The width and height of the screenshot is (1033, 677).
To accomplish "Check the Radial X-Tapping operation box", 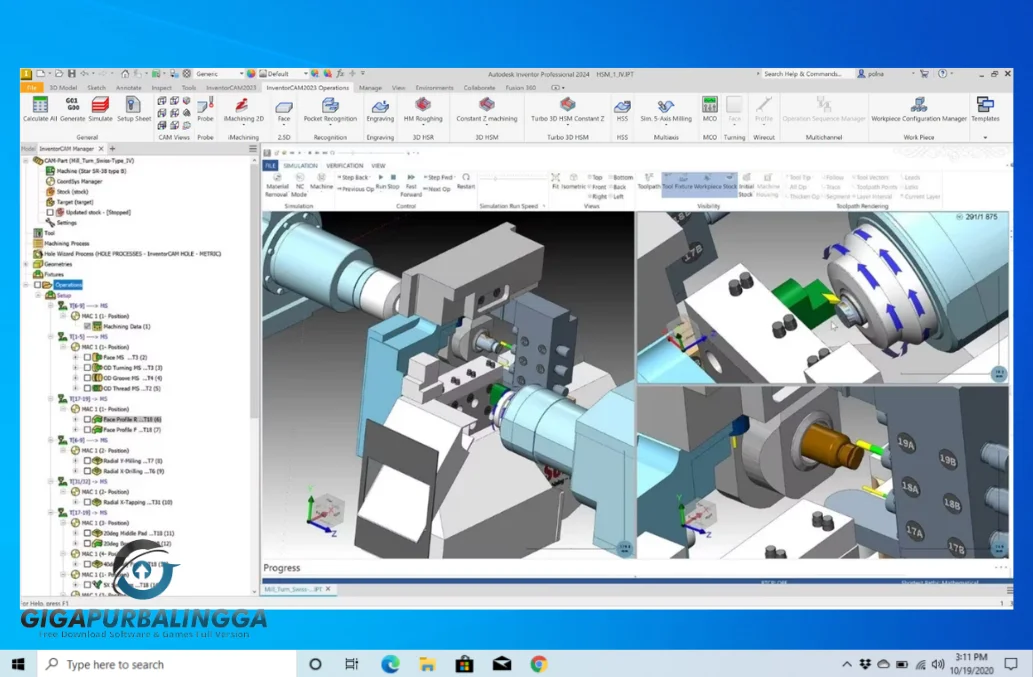I will point(87,502).
